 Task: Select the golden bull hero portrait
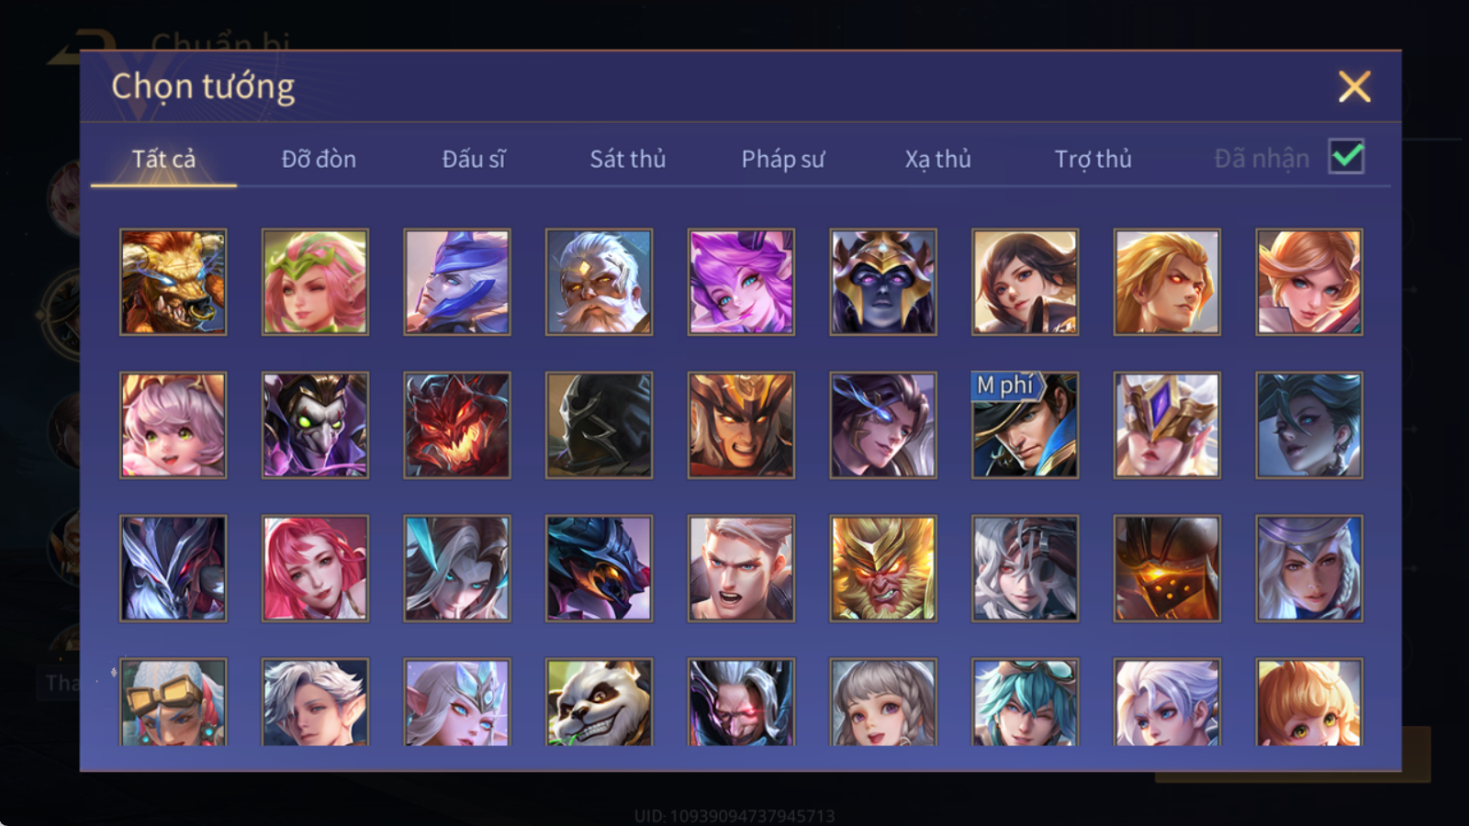pos(173,282)
